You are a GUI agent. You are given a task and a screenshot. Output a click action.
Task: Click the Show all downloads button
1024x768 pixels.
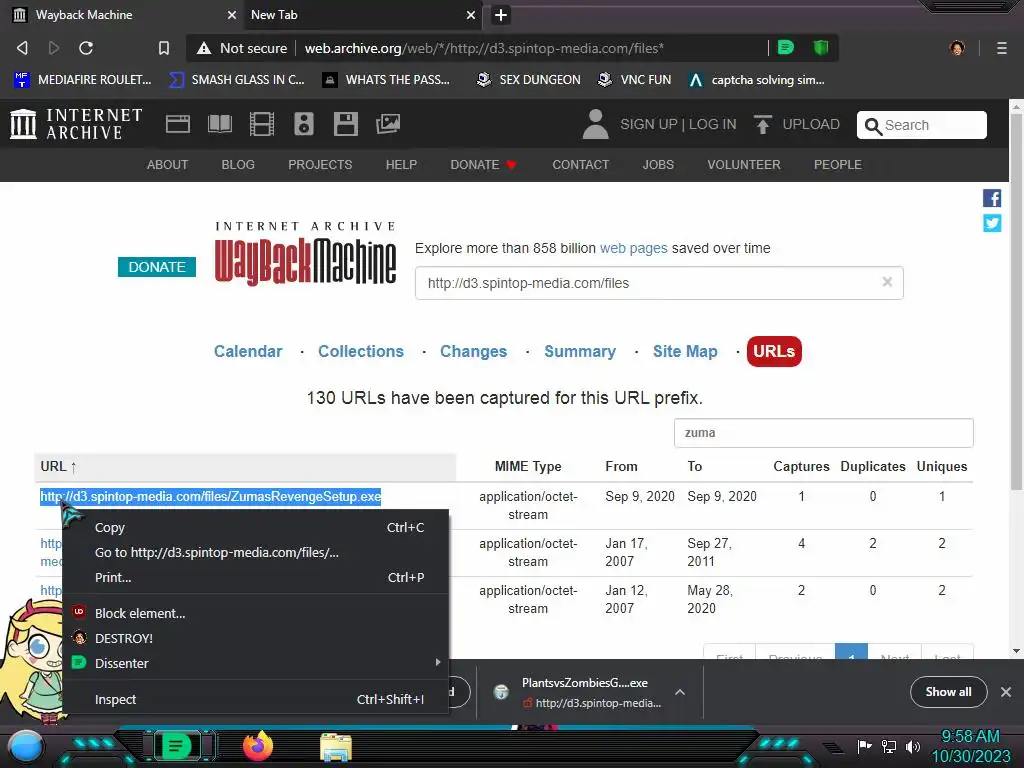[x=948, y=692]
